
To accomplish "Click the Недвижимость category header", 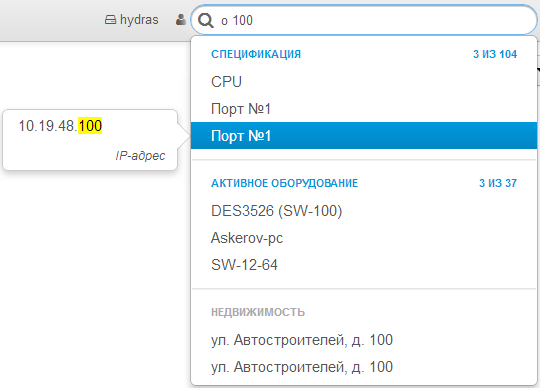I will click(x=258, y=312).
